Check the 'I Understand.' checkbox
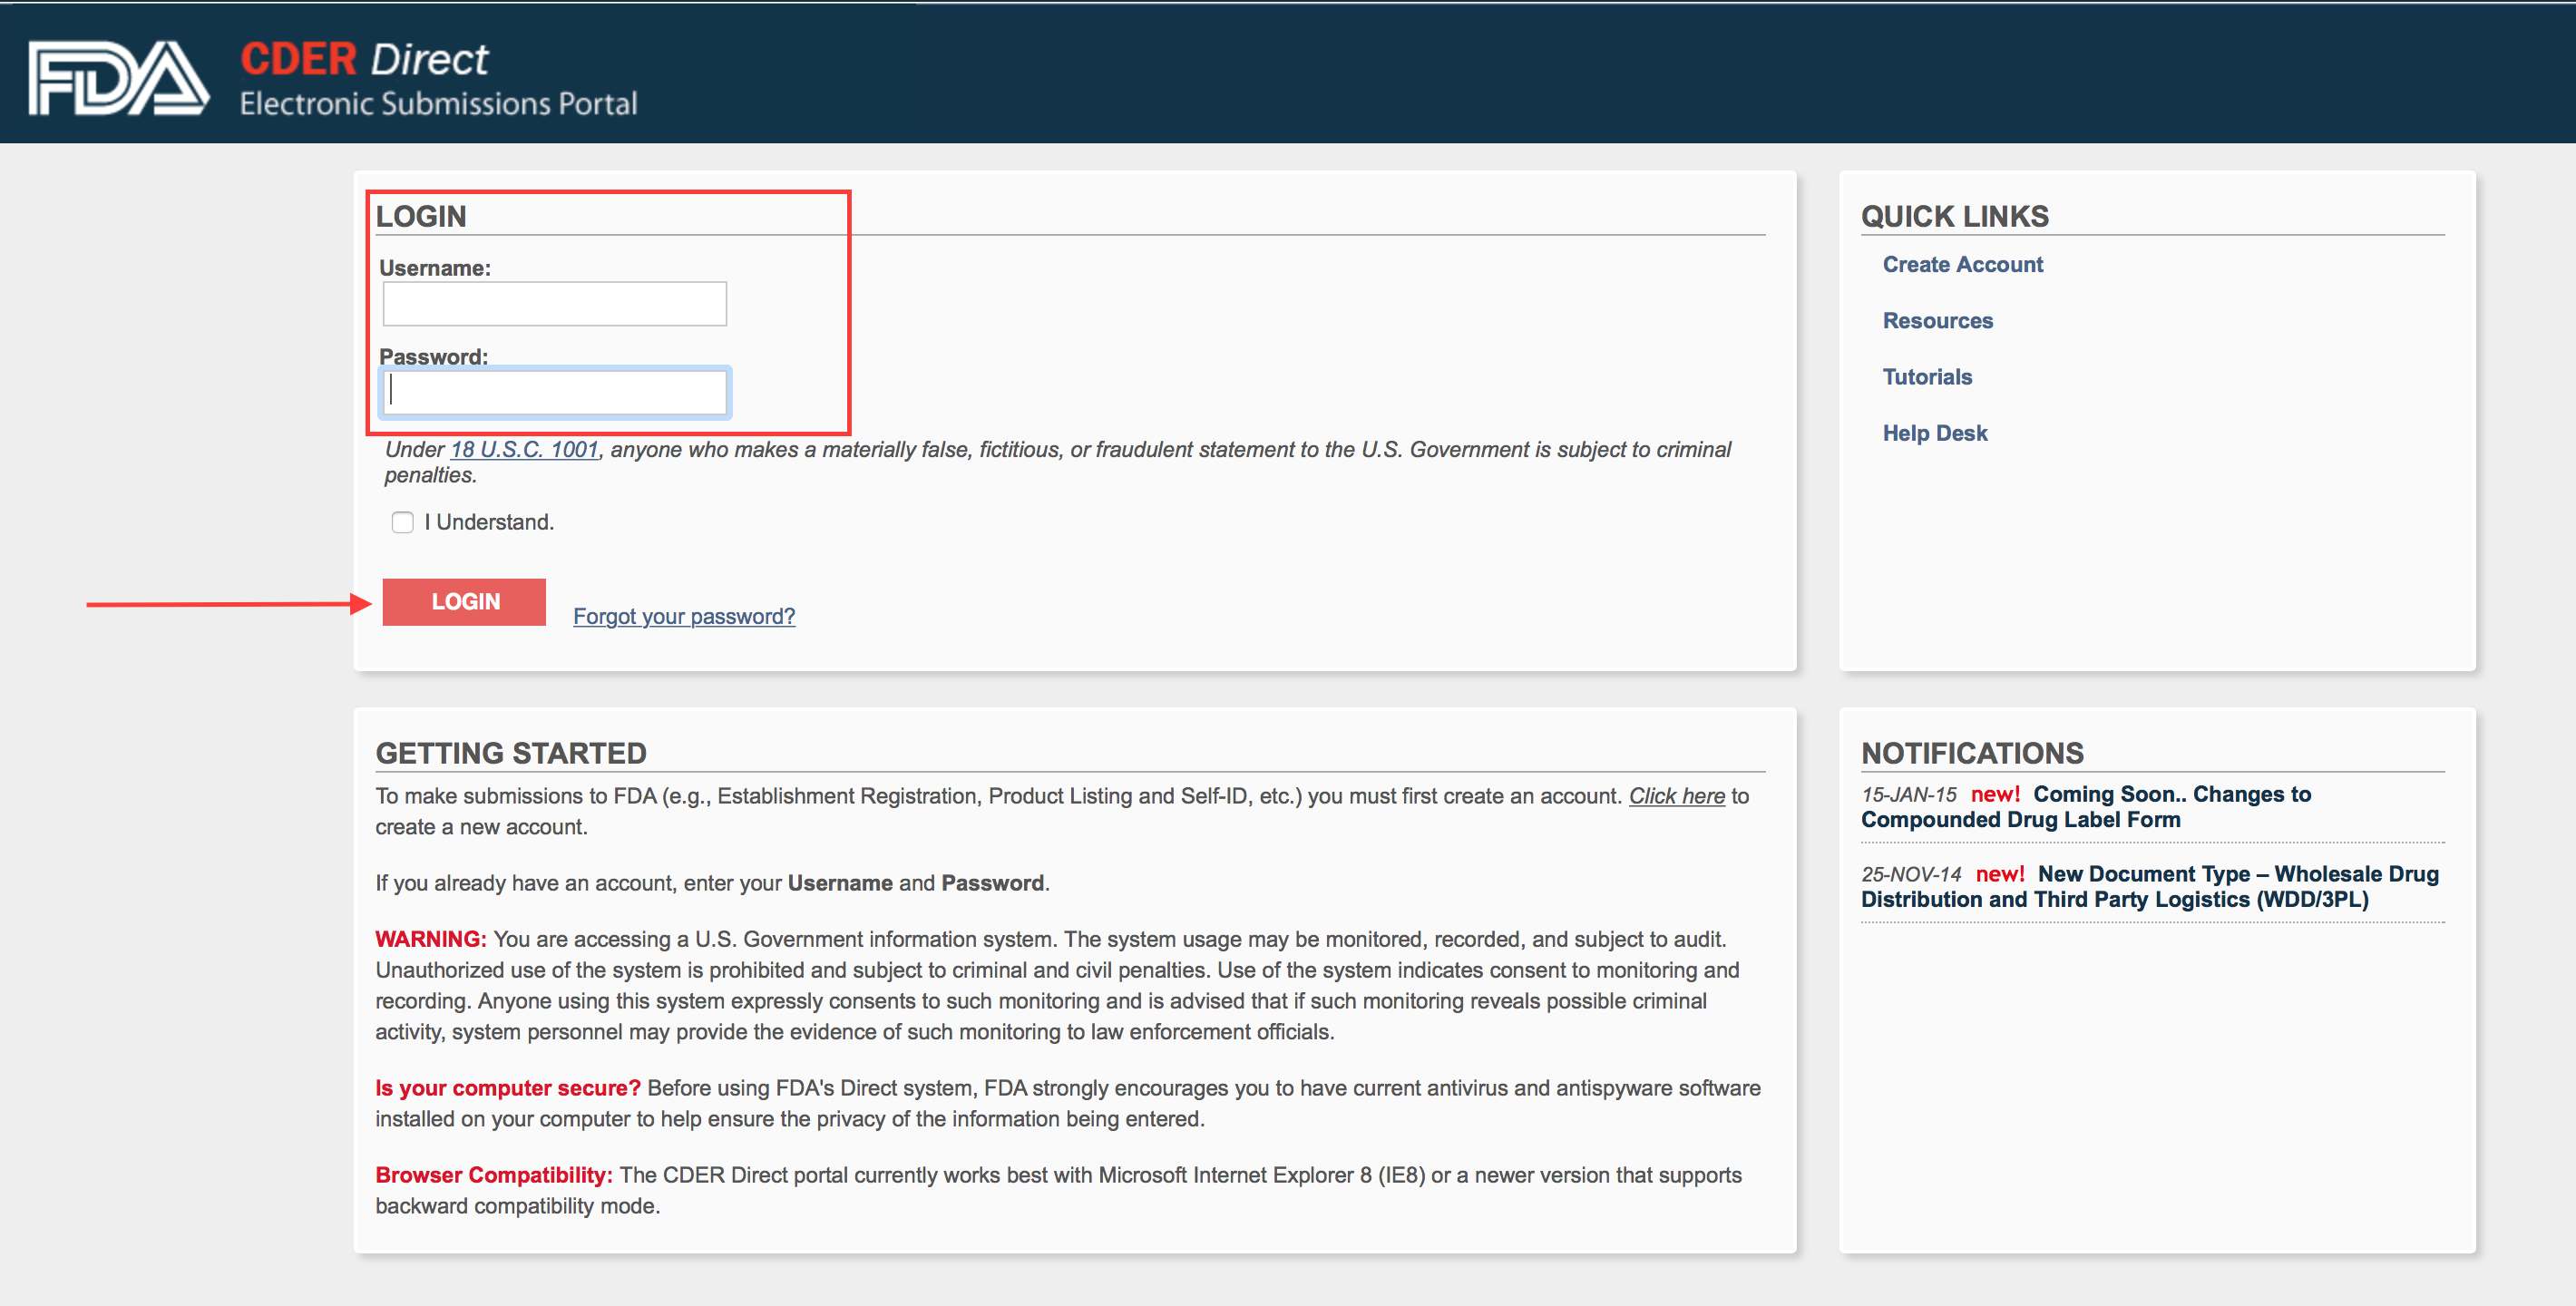 click(x=402, y=522)
